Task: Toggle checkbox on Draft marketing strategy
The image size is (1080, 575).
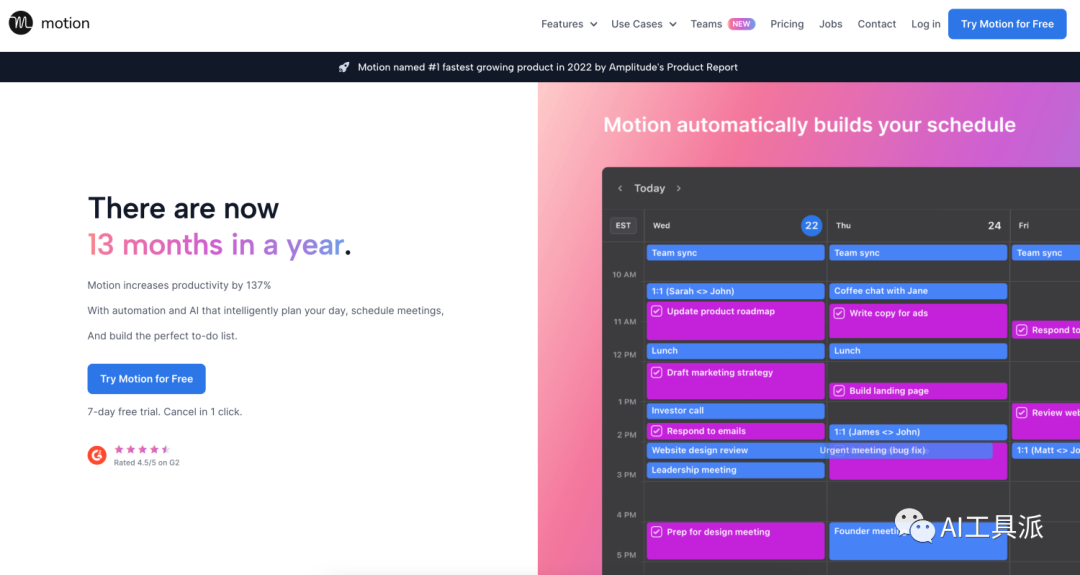Action: point(656,373)
